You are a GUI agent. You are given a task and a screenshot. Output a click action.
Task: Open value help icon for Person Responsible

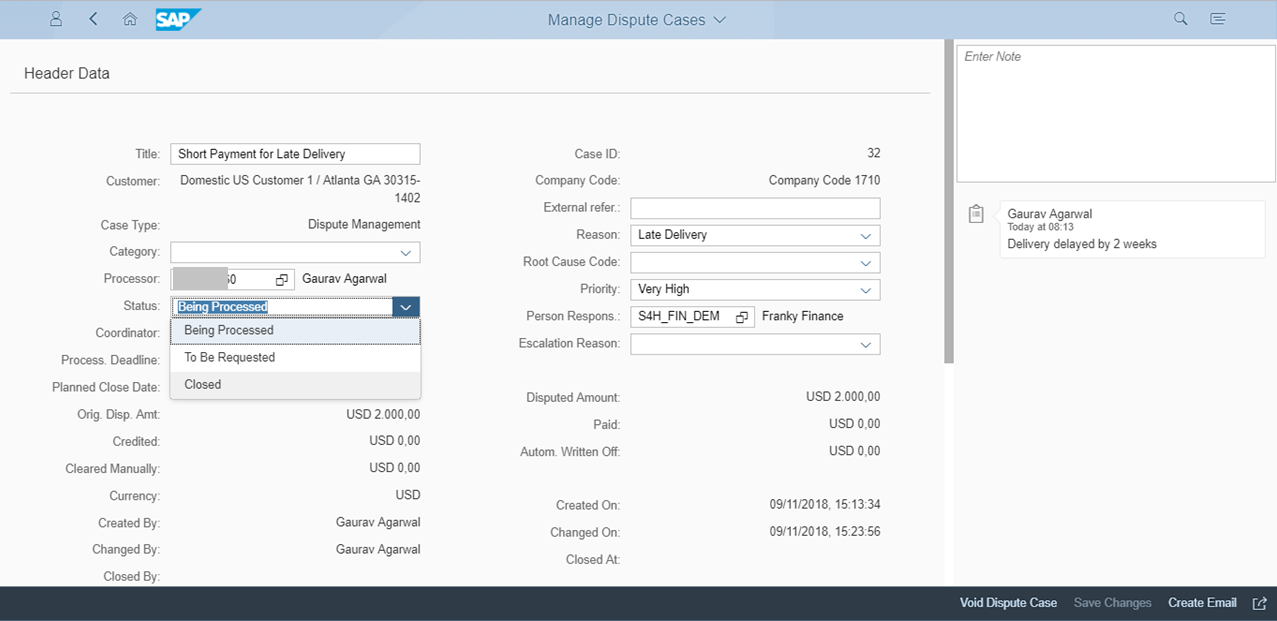pyautogui.click(x=742, y=317)
